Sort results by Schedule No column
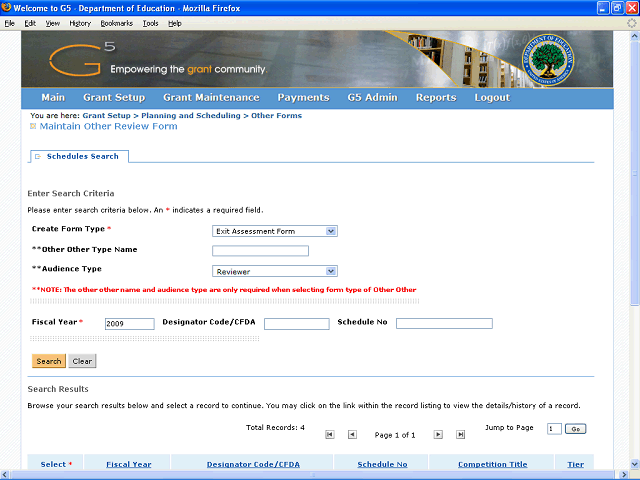Screen dimensions: 640x480 tap(382, 464)
